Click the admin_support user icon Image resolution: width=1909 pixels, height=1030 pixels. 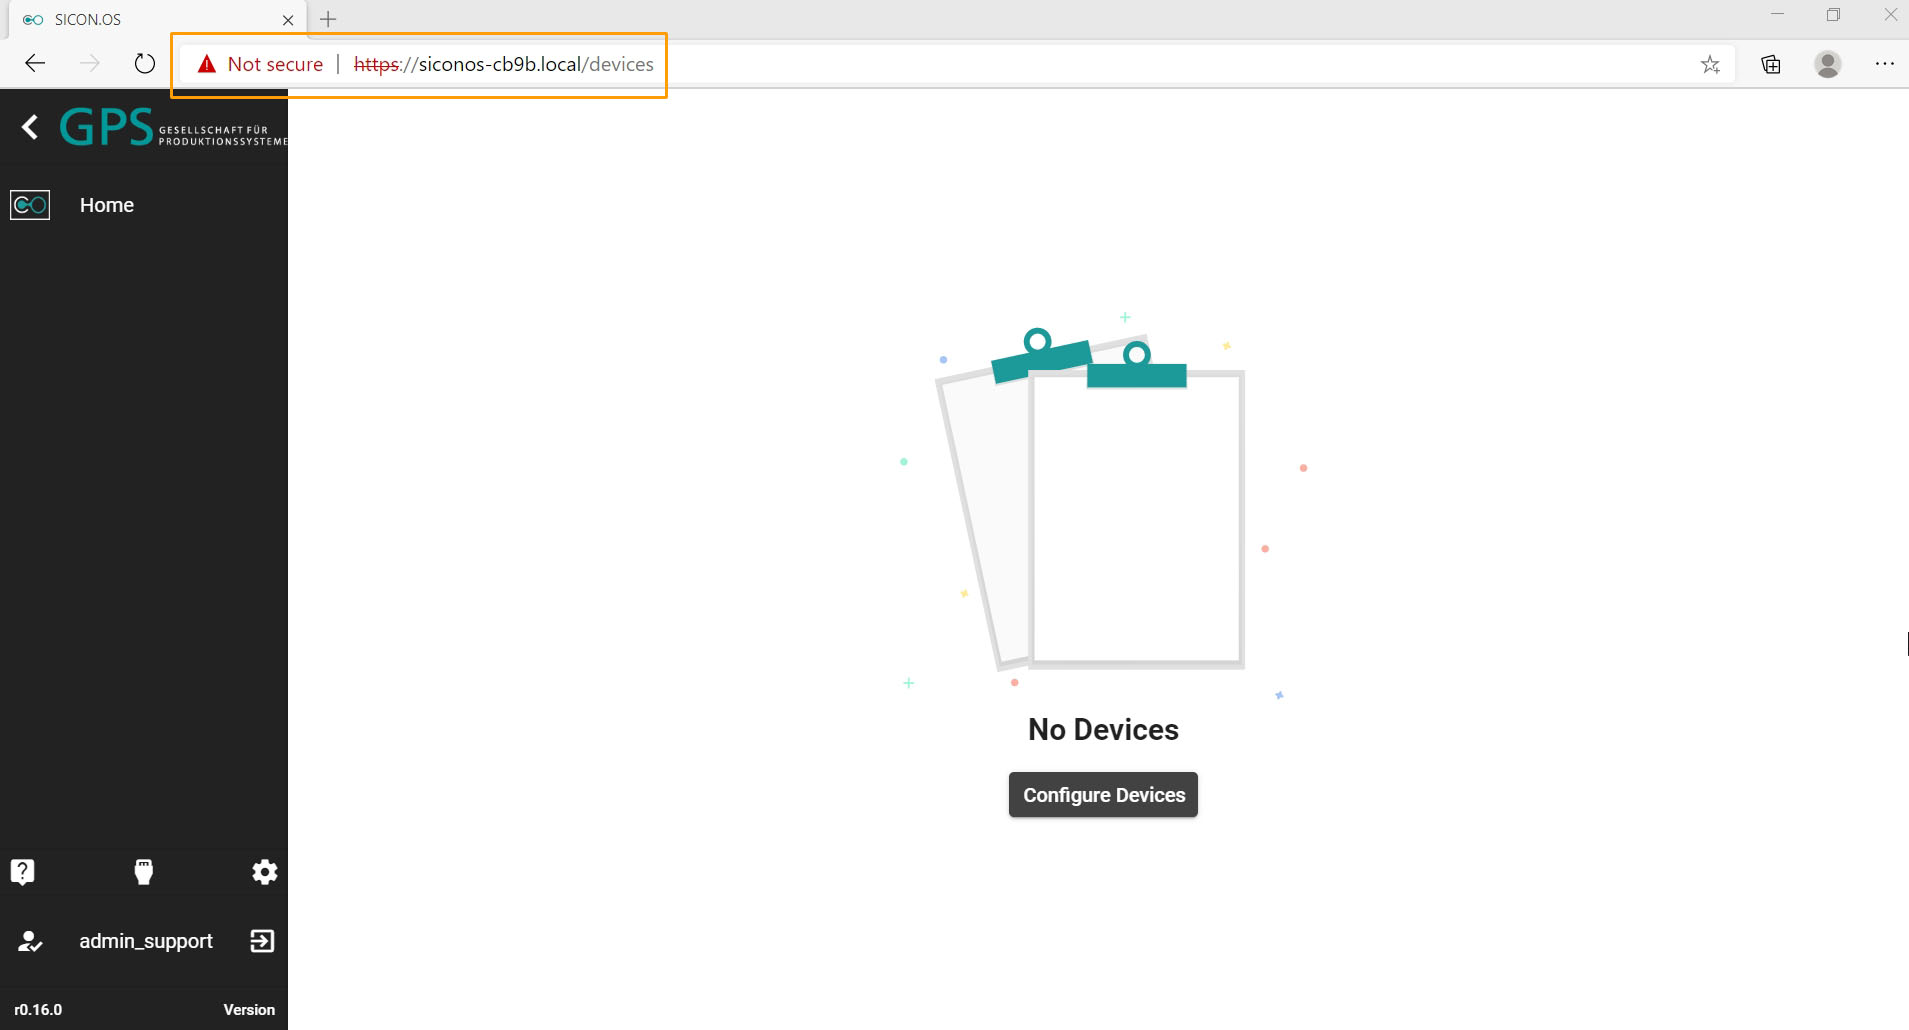pyautogui.click(x=30, y=941)
